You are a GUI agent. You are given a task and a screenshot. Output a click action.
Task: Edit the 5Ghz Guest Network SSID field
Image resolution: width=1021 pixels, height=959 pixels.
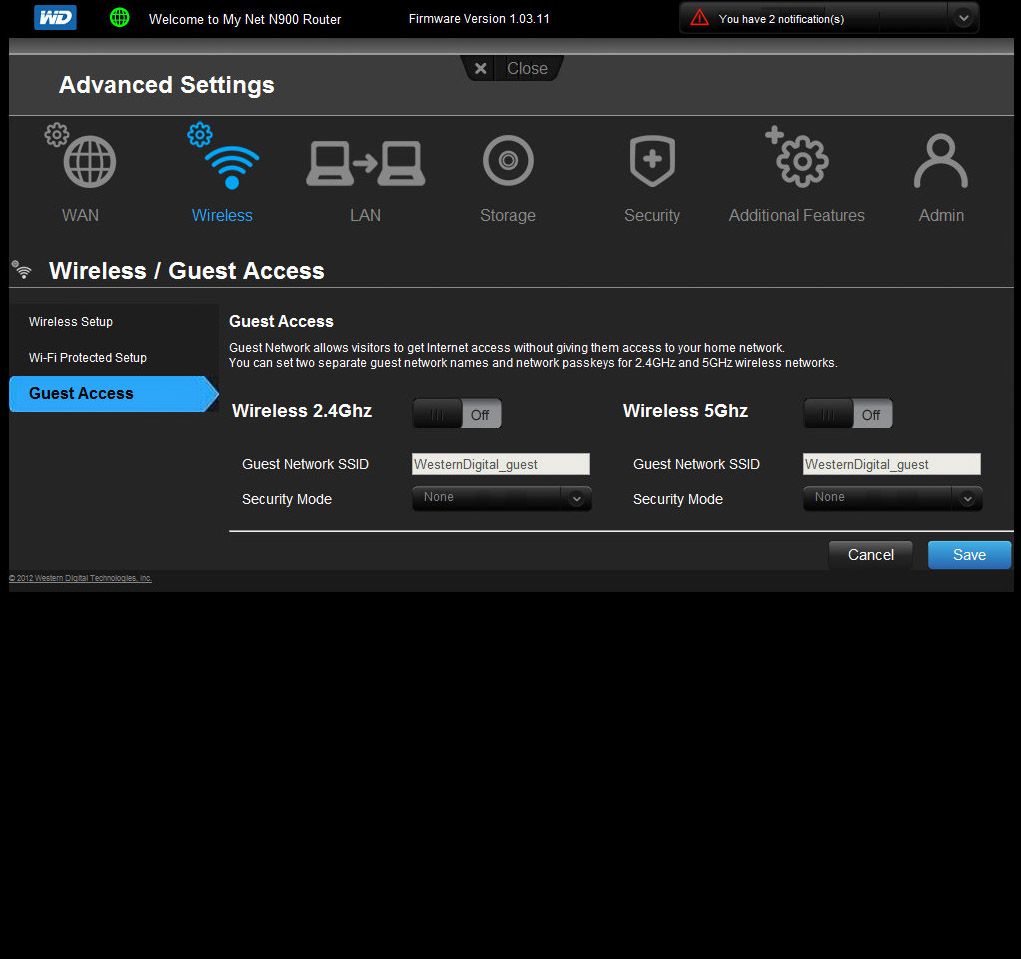point(891,464)
